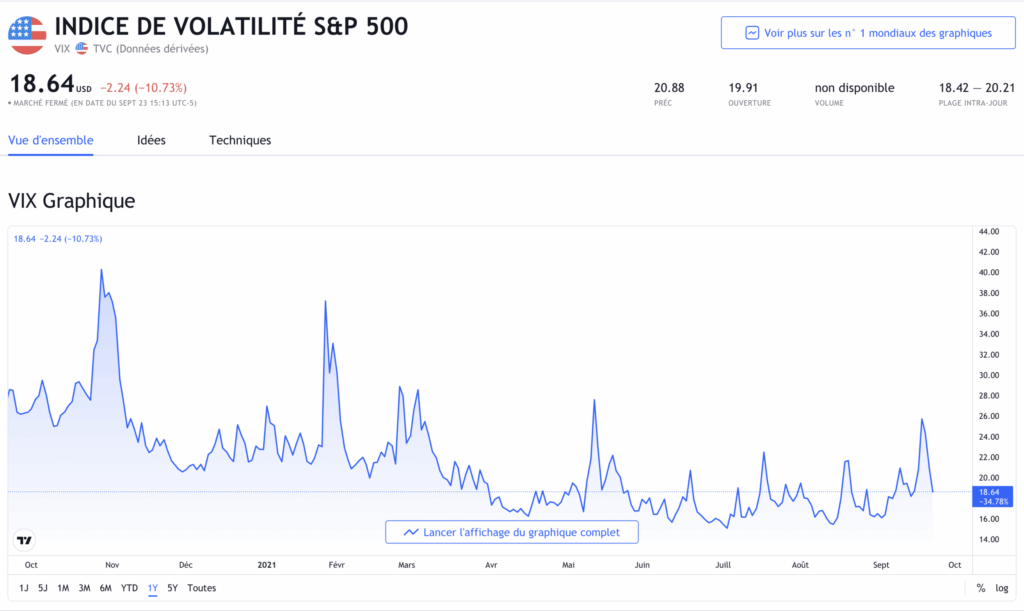Click the main 18.64 USD price value
Viewport: 1024px width, 611px height.
click(42, 84)
